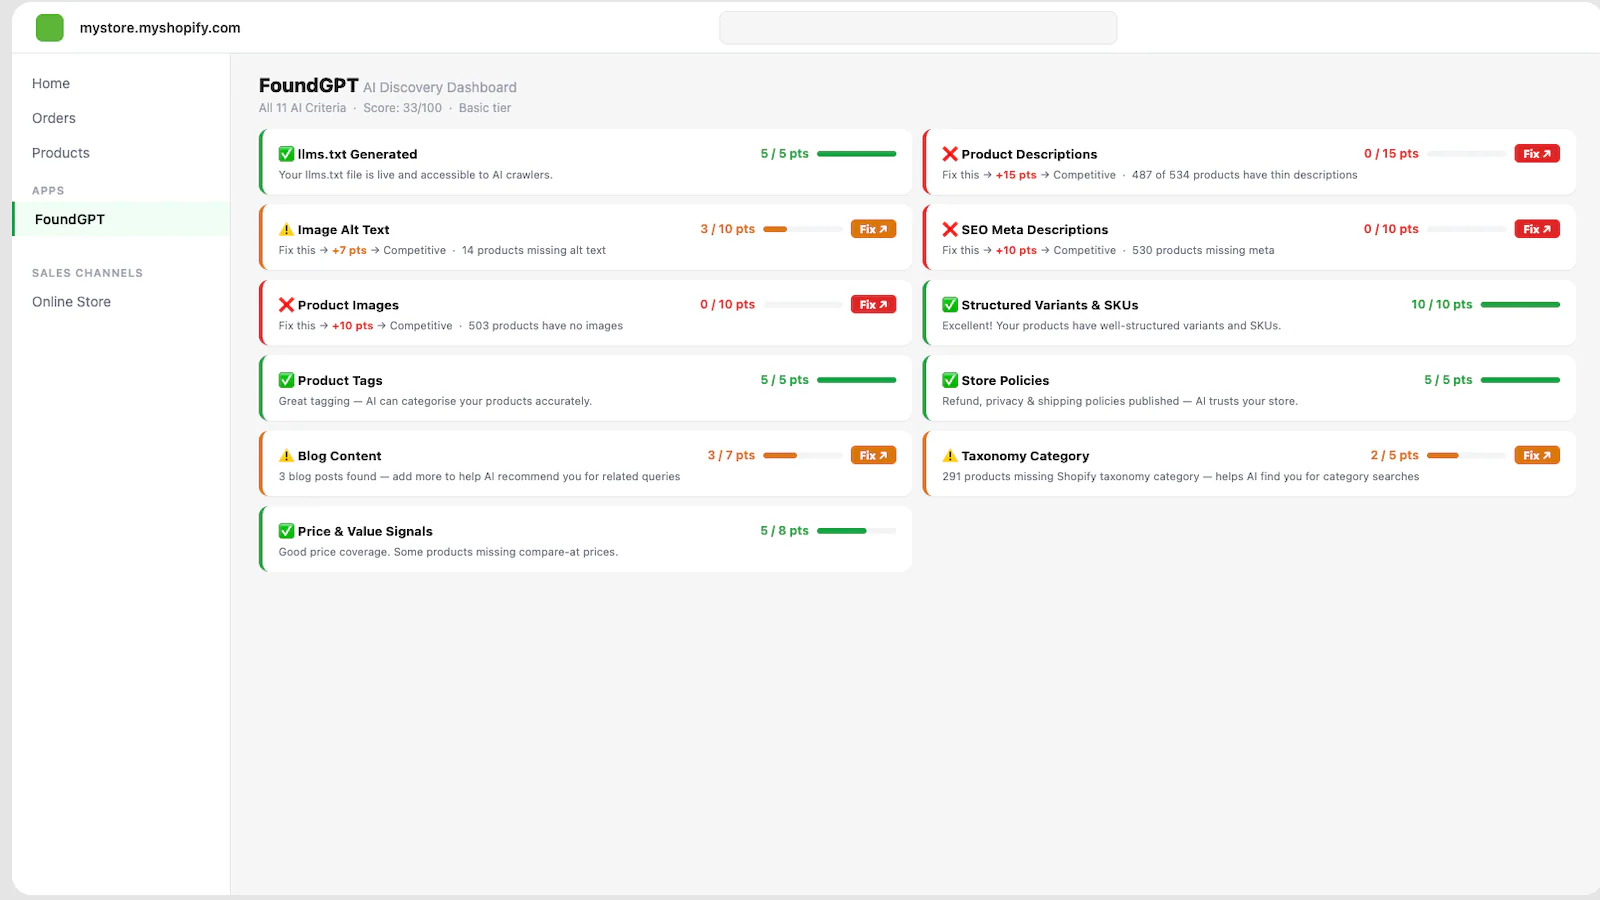Click the green checkmark icon on Store Policies
Screen dimensions: 1600x900
tap(950, 380)
